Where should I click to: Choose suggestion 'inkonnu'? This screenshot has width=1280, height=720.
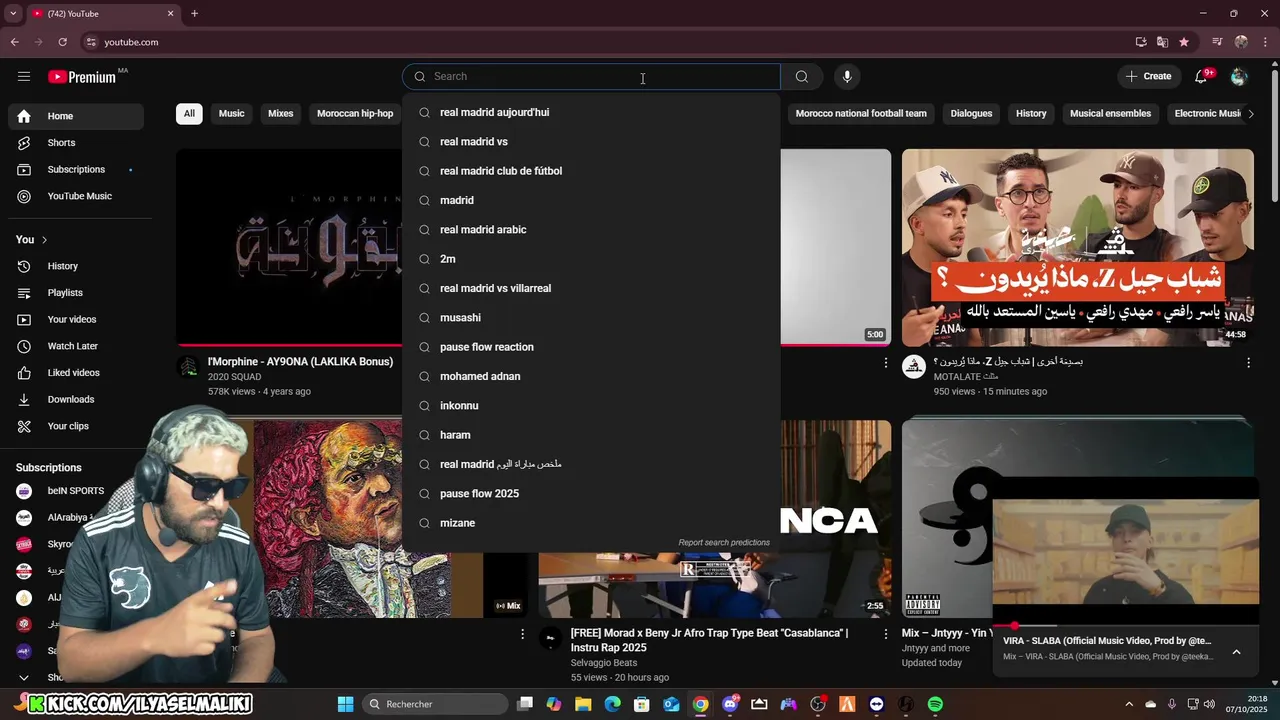tap(591, 406)
